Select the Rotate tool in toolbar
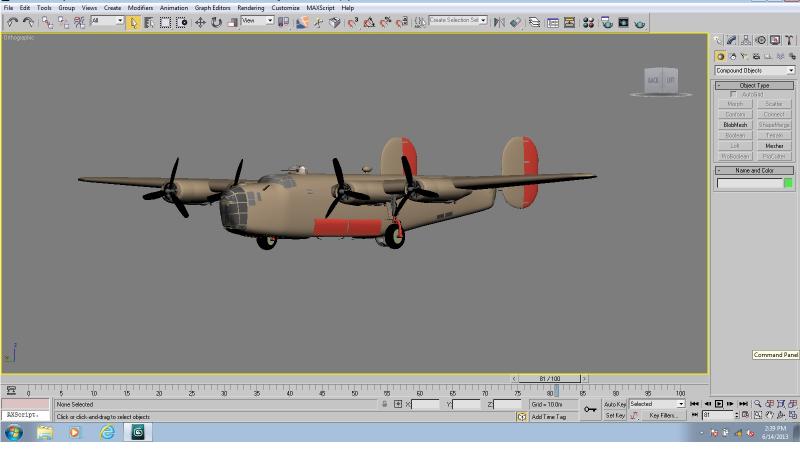This screenshot has width=800, height=450. coord(216,22)
